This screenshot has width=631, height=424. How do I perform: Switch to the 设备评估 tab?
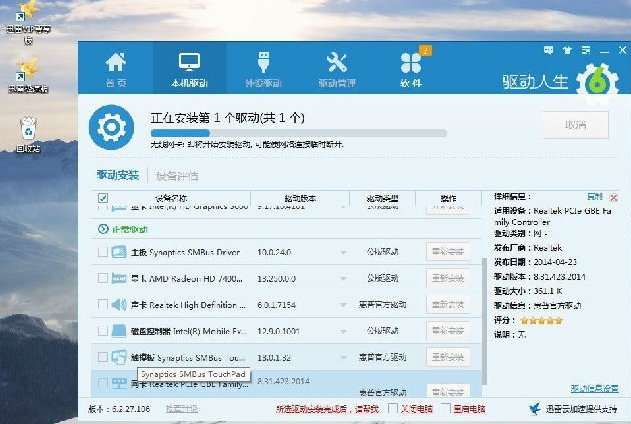click(x=177, y=176)
